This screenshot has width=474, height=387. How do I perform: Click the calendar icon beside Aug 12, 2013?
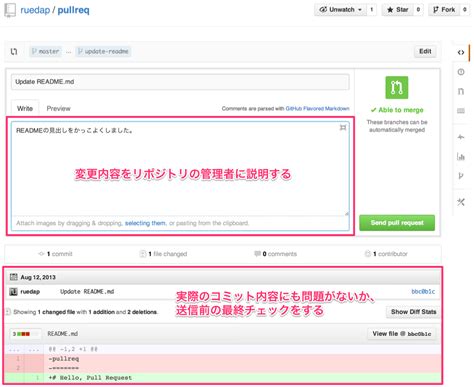(x=14, y=277)
